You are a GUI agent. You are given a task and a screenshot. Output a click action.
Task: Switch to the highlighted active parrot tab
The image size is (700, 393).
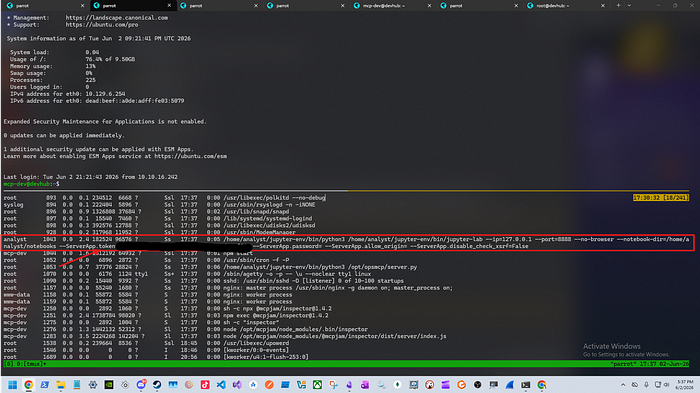pyautogui.click(x=132, y=5)
